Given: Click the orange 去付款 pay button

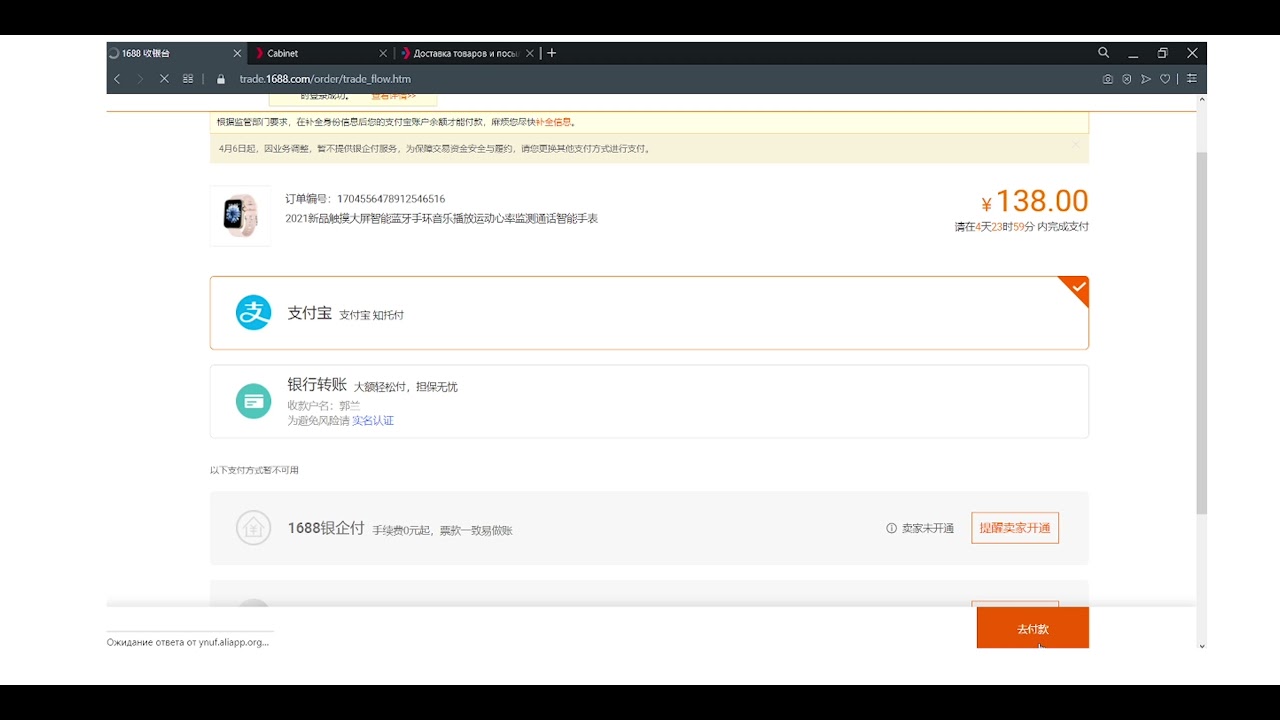Looking at the screenshot, I should 1033,628.
